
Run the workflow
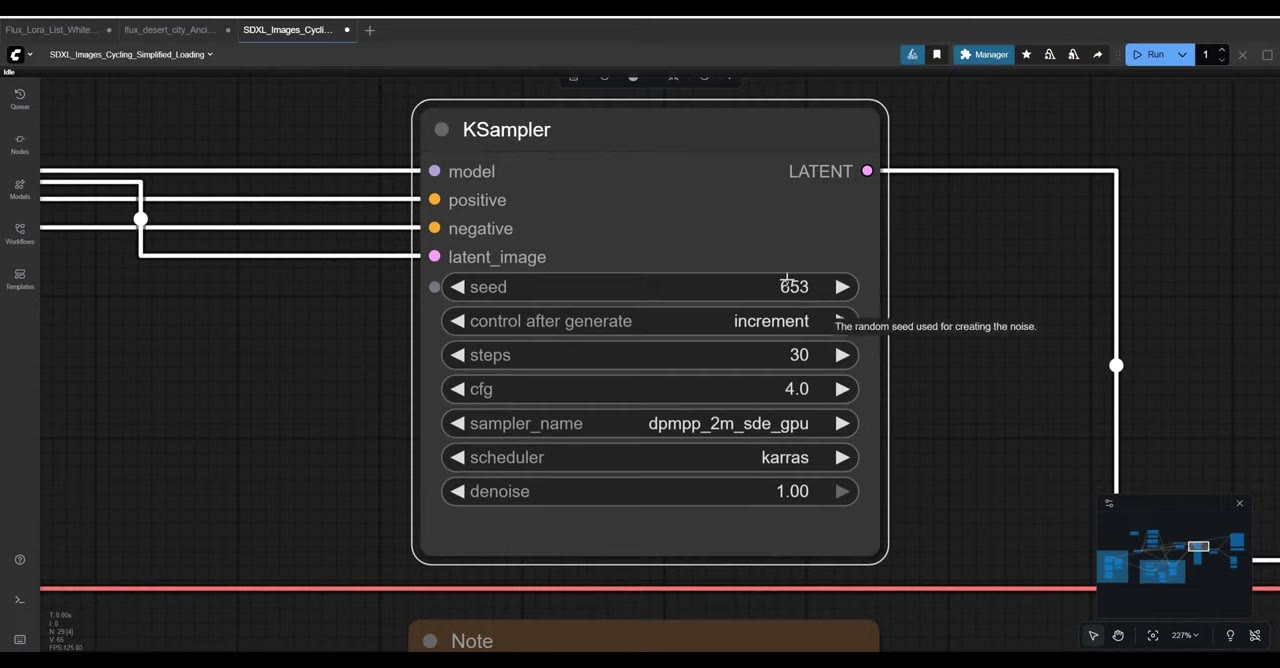(x=1148, y=55)
